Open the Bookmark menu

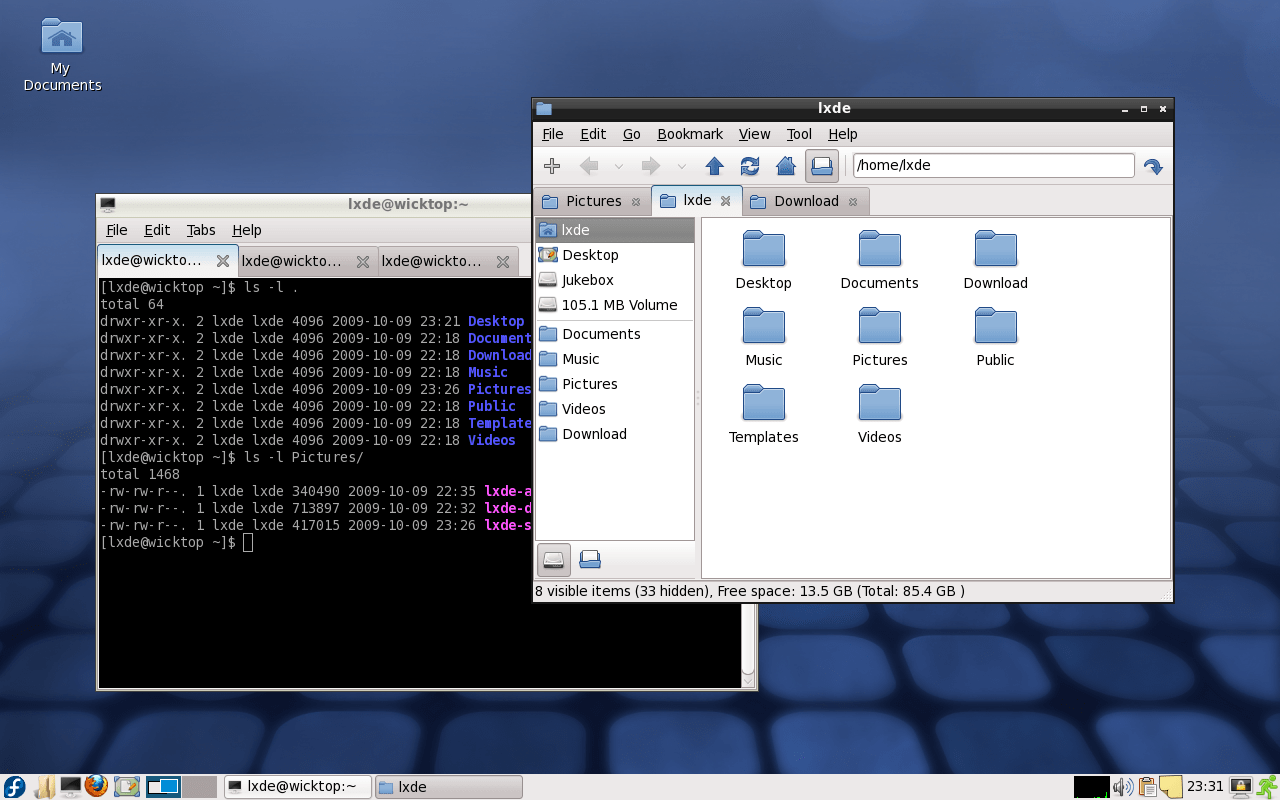690,133
